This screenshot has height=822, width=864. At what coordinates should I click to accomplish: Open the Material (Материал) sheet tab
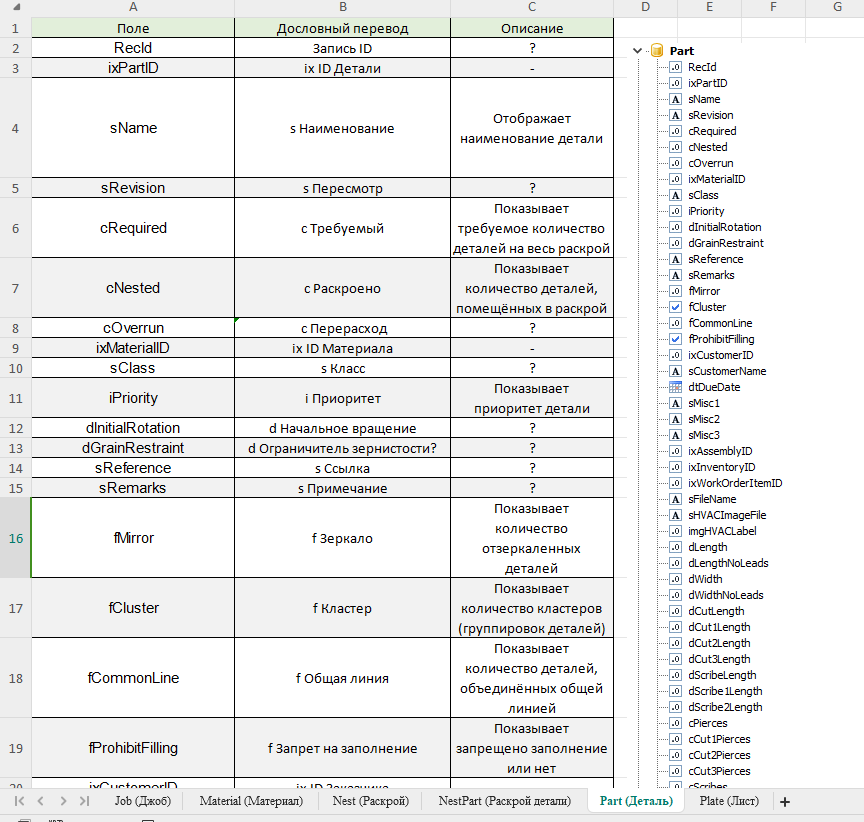pos(251,801)
